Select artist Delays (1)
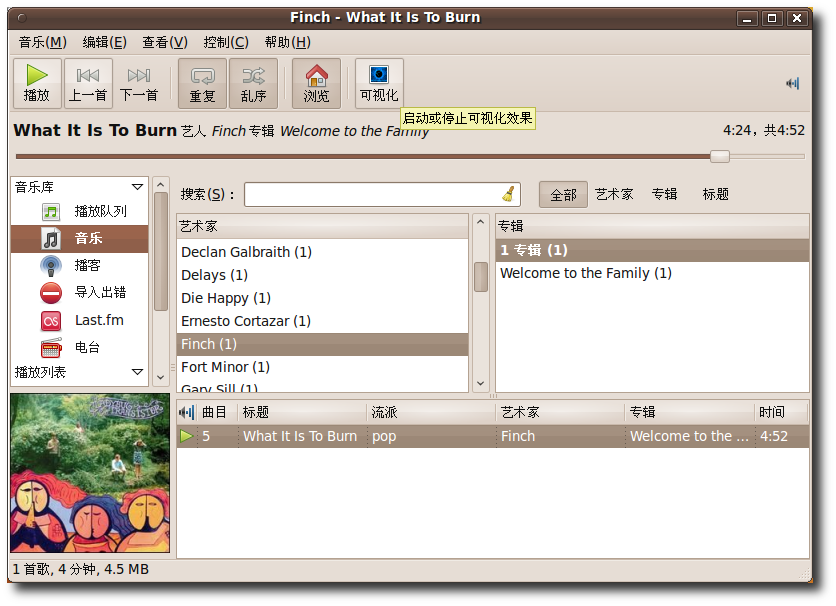This screenshot has height=606, width=836. [x=323, y=275]
